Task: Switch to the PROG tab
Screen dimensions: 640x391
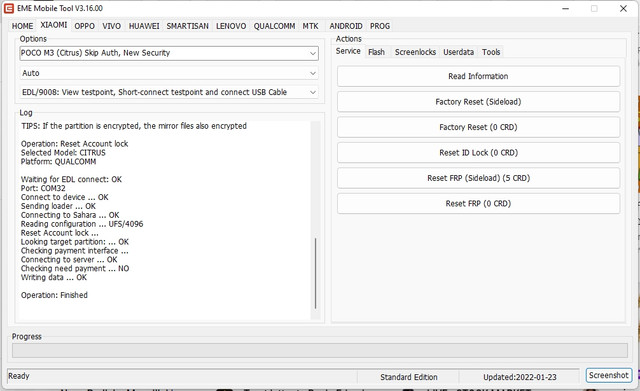Action: coord(380,26)
